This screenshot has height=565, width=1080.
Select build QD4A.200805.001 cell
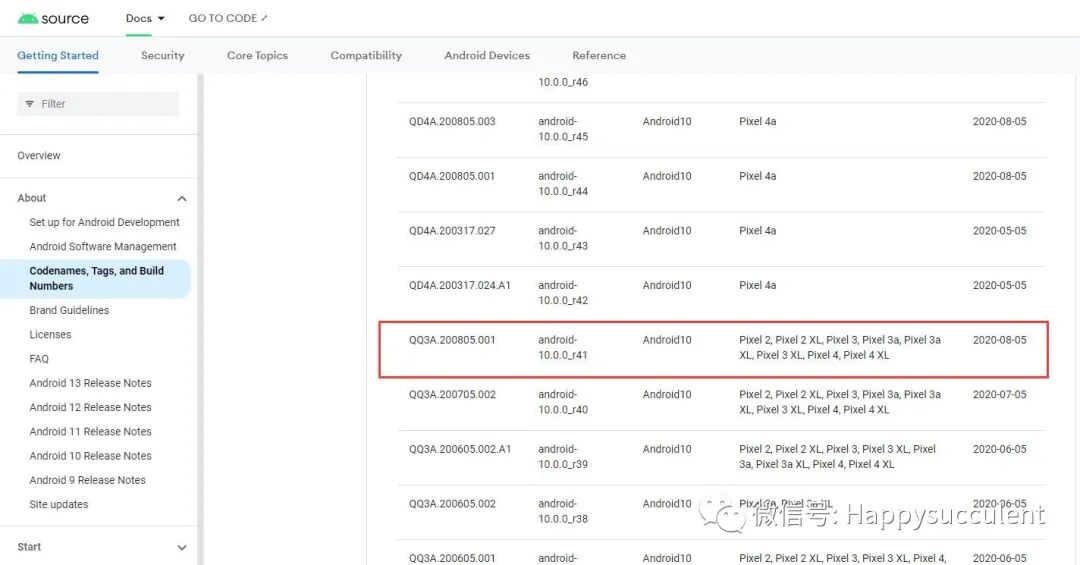pos(452,176)
